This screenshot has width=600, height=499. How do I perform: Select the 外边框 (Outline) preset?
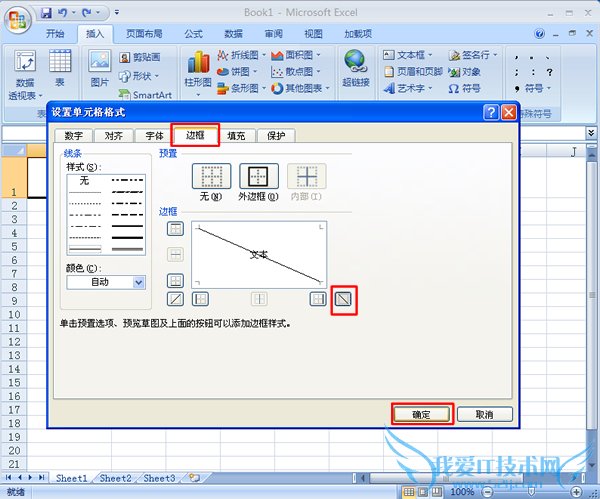click(259, 176)
